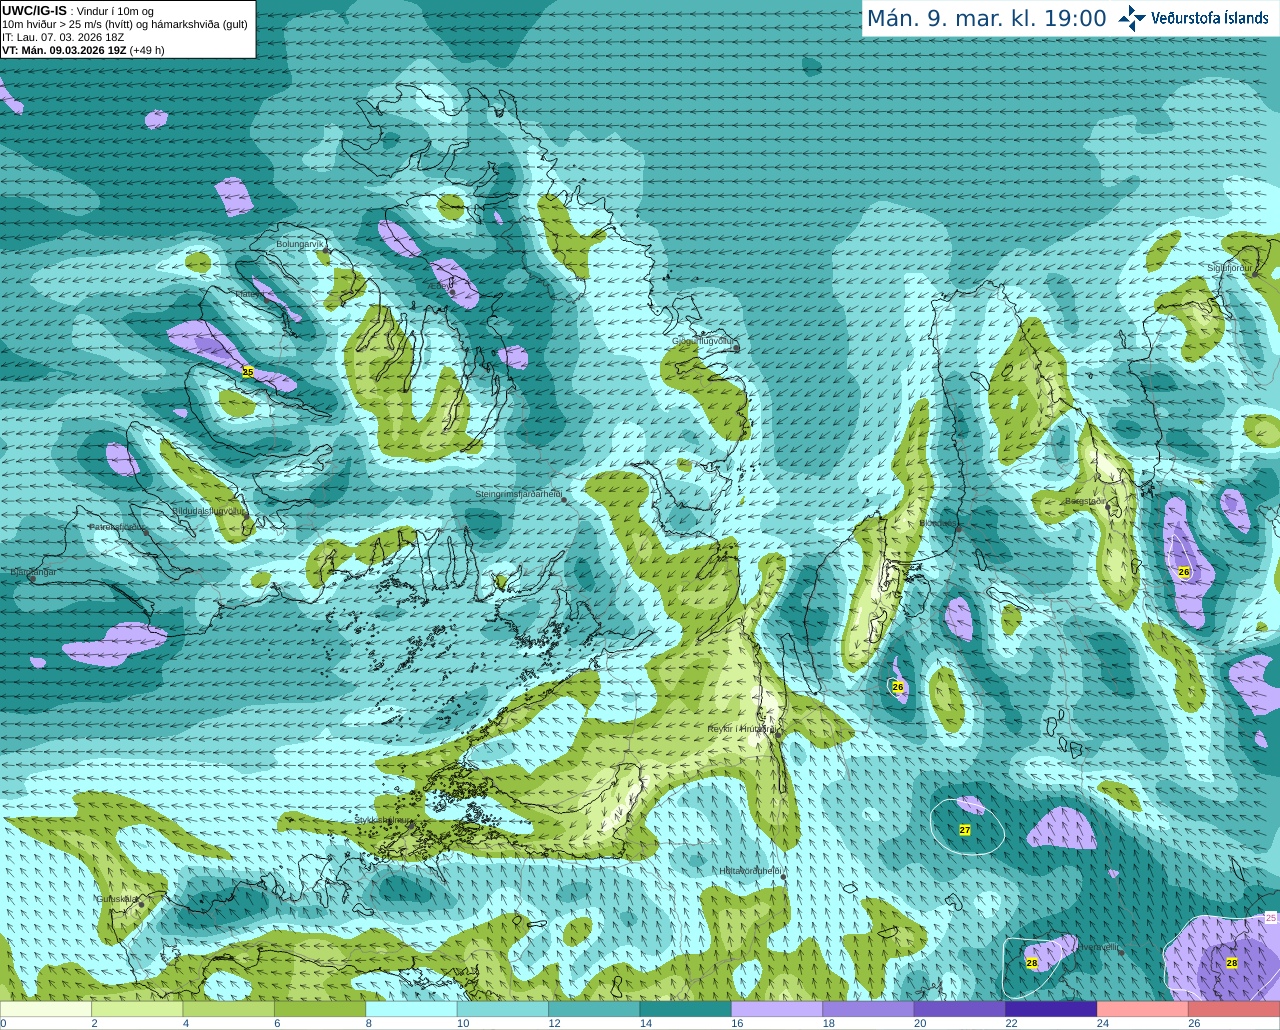Click the Bergstaðir station label
This screenshot has height=1030, width=1280.
1085,501
